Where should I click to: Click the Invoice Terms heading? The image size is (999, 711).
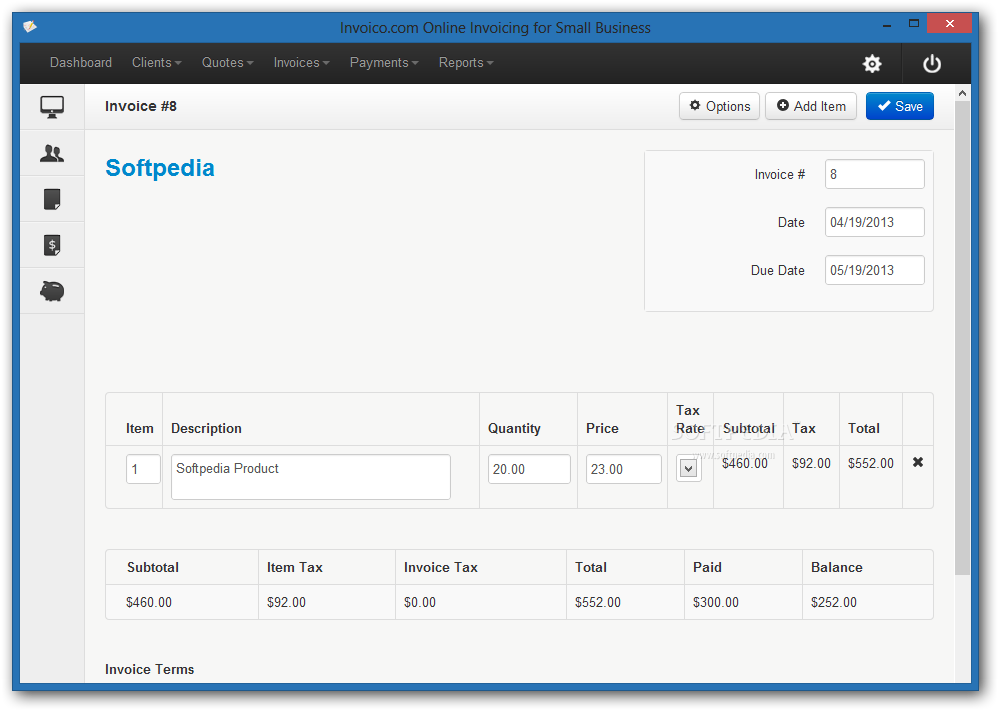[x=150, y=670]
